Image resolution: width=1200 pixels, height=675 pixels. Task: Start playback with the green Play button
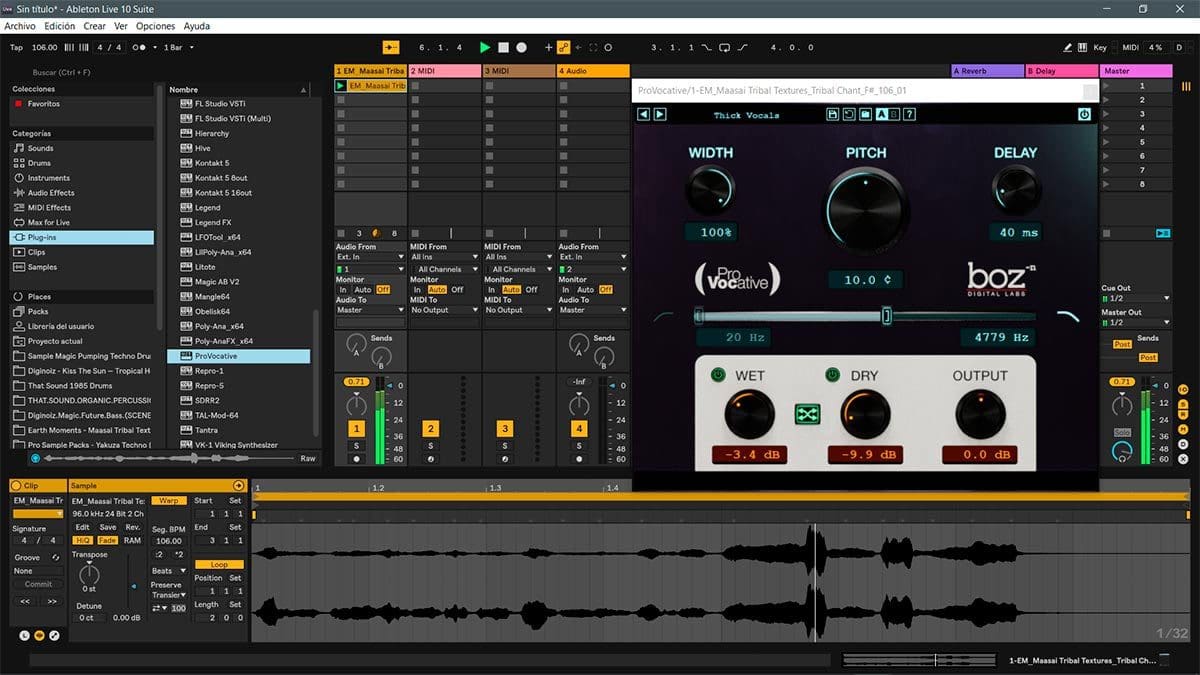pos(485,47)
